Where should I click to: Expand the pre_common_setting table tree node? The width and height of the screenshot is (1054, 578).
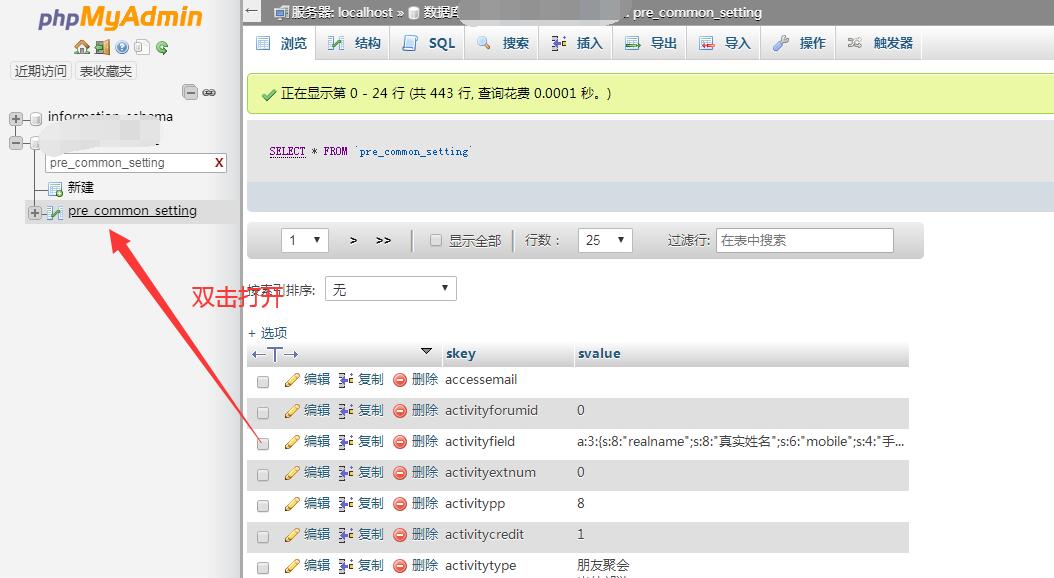[35, 212]
